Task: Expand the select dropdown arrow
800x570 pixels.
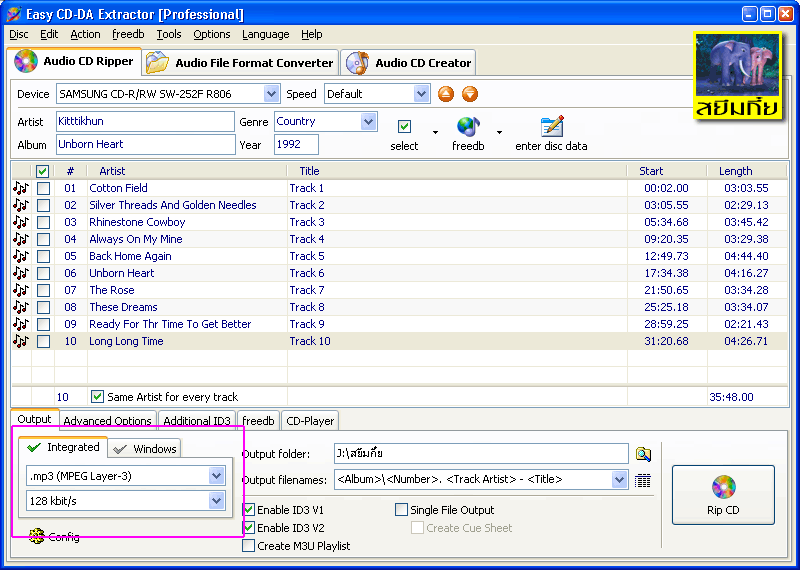Action: point(435,133)
